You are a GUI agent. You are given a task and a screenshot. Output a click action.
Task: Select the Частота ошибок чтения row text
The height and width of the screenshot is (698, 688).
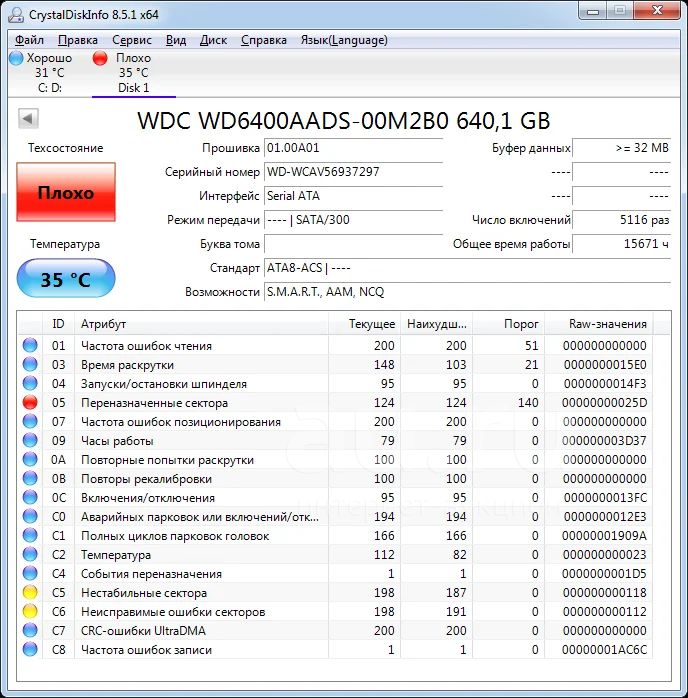146,346
